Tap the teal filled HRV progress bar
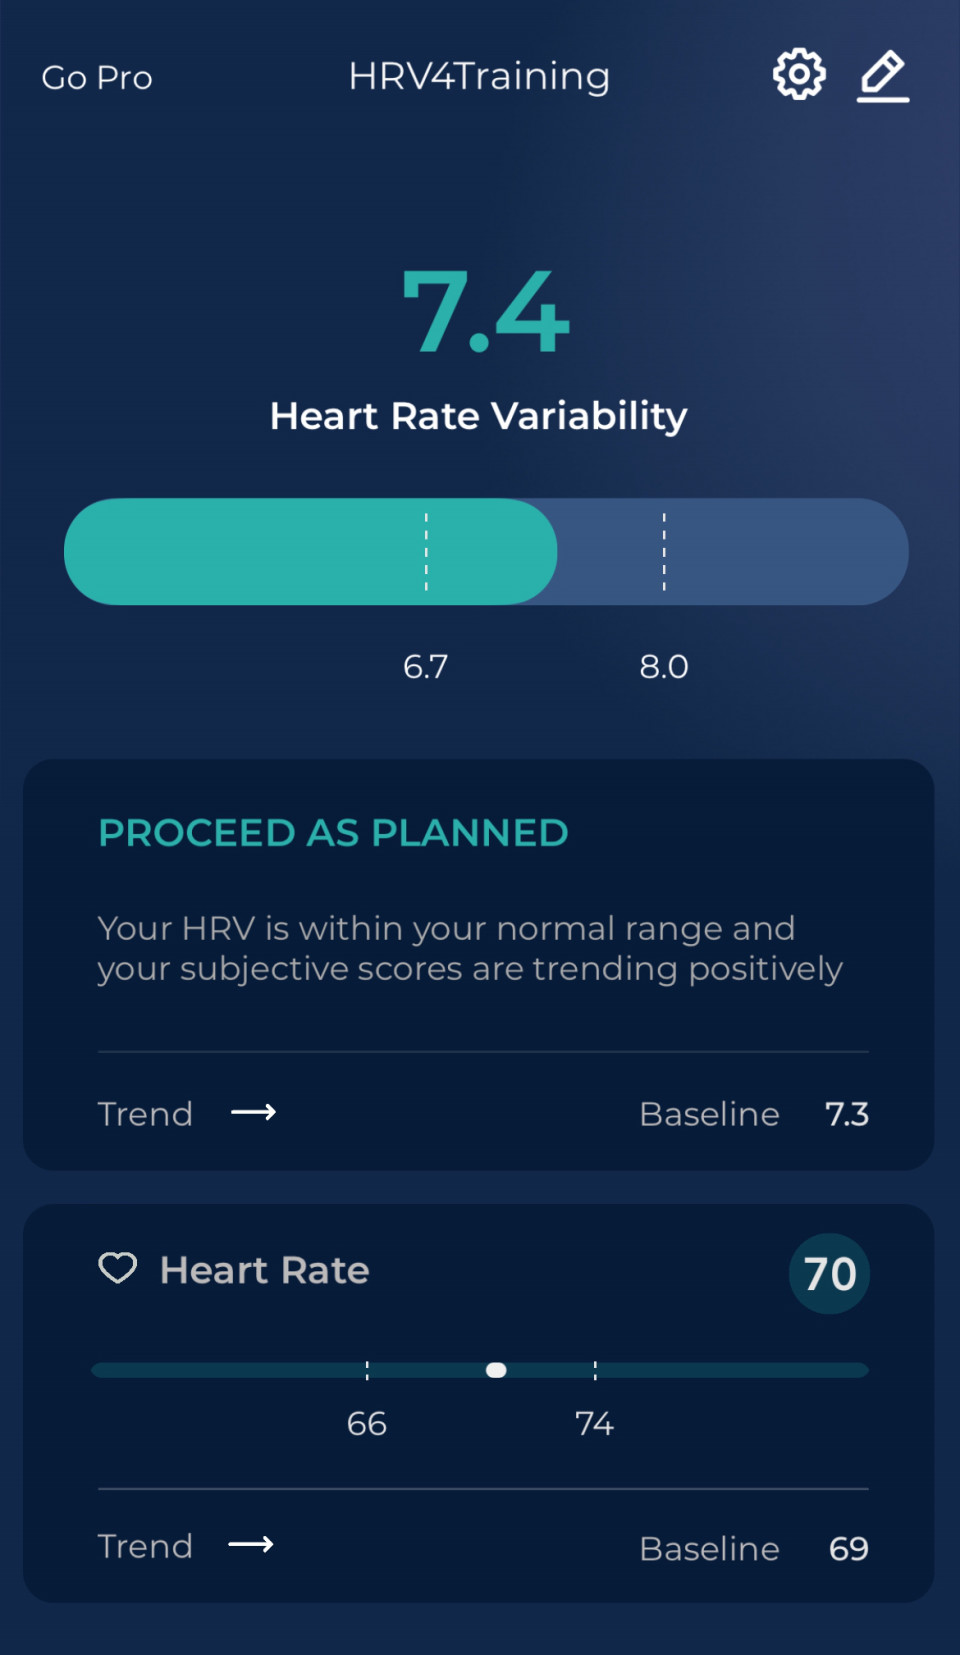Screen dimensions: 960x1655 310,552
